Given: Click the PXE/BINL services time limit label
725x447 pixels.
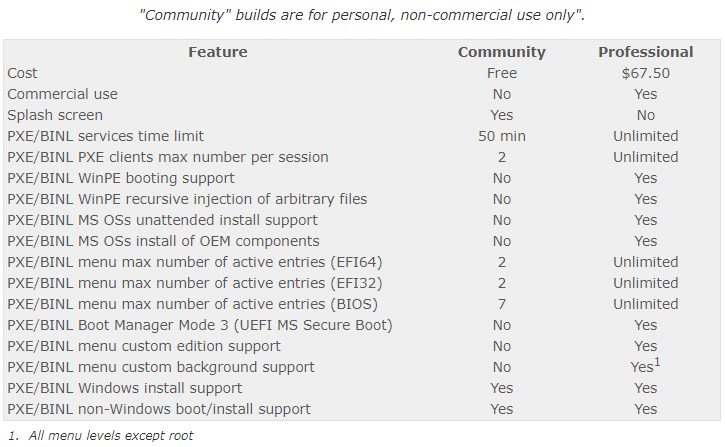Looking at the screenshot, I should (105, 136).
